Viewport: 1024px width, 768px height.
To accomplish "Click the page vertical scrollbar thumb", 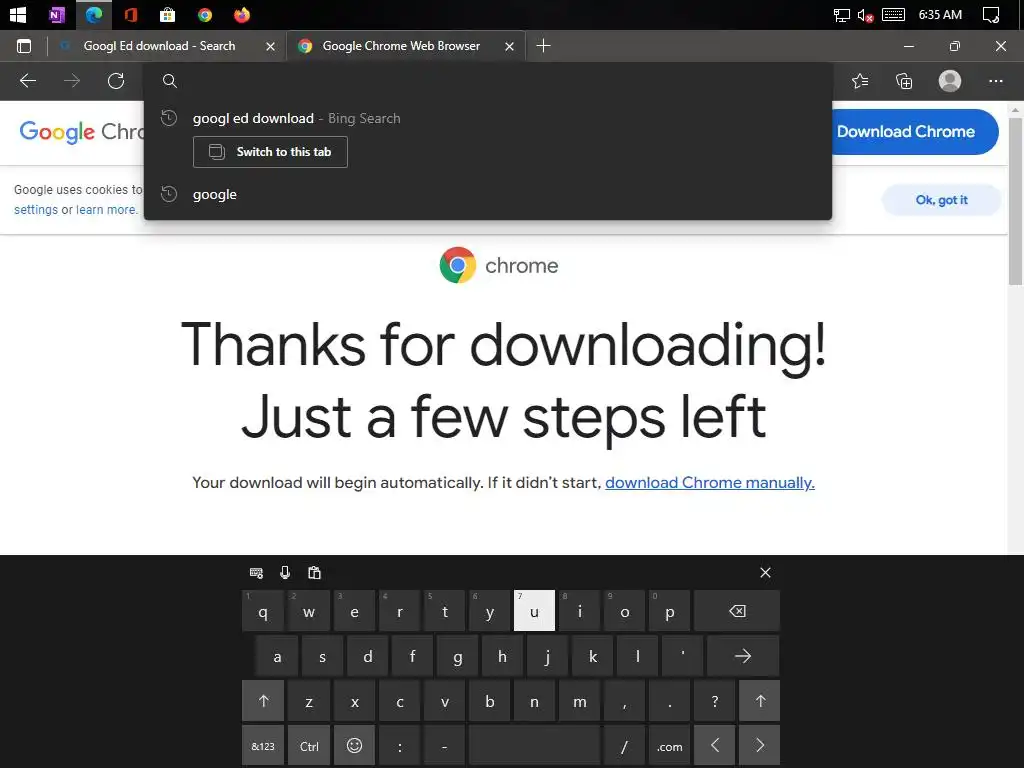I will [1015, 201].
